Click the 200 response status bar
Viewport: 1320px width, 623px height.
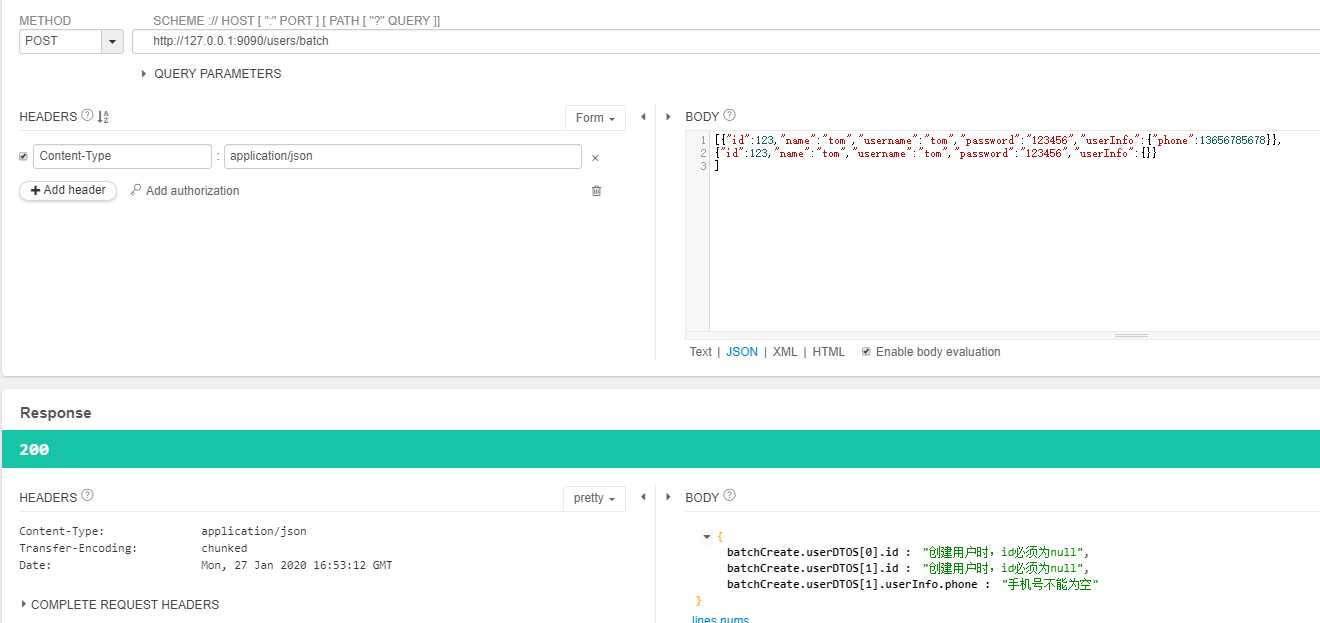[661, 450]
